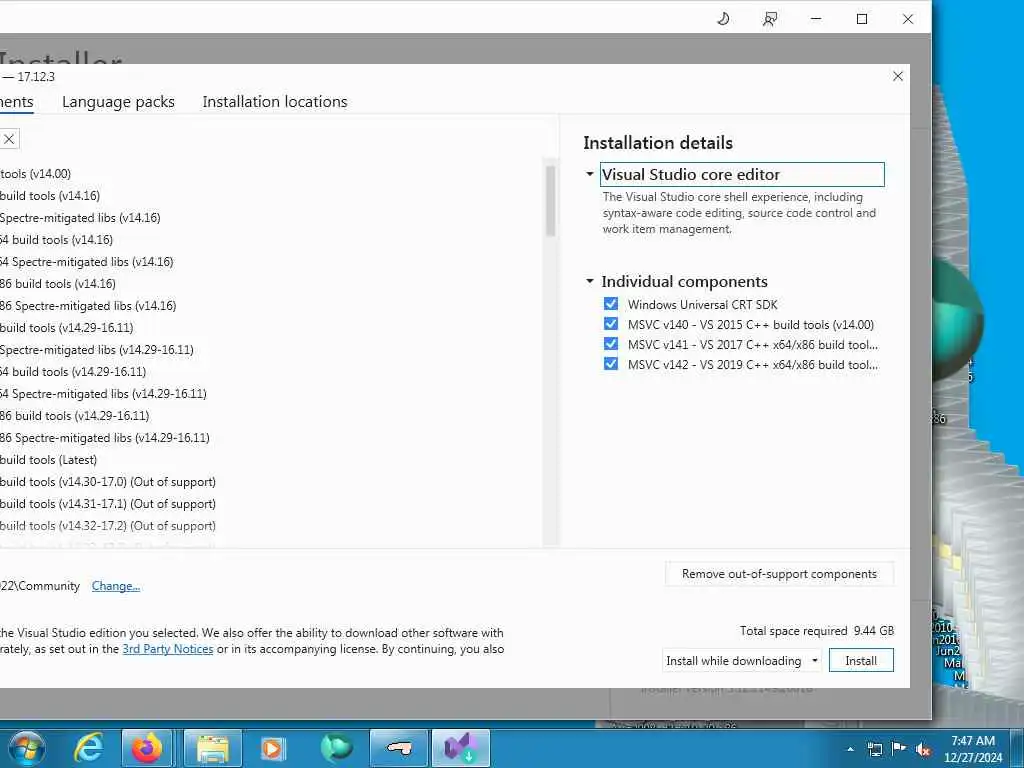Uncheck MSVC v141 VS 2017 build tools
Screen dimensions: 1024x768
point(611,344)
